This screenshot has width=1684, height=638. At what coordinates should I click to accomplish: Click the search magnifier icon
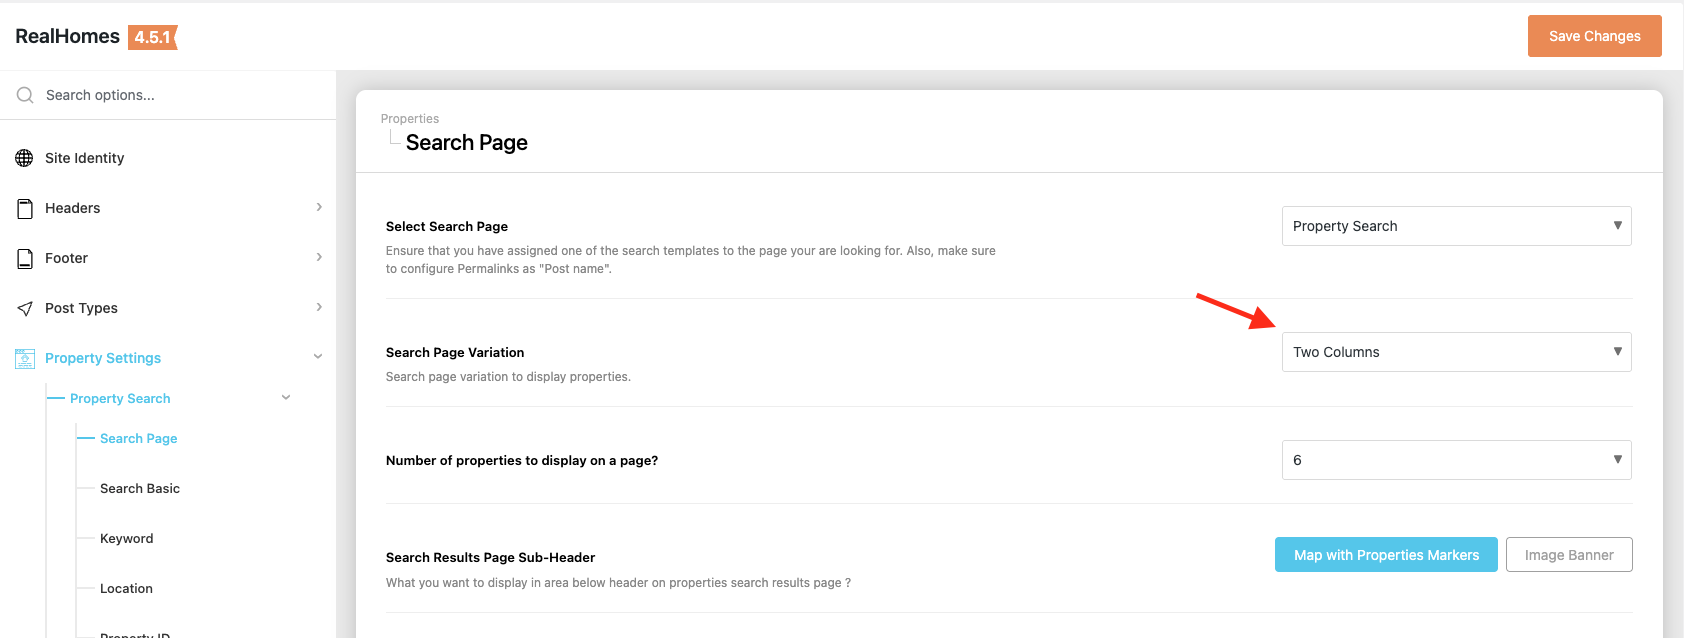point(25,95)
